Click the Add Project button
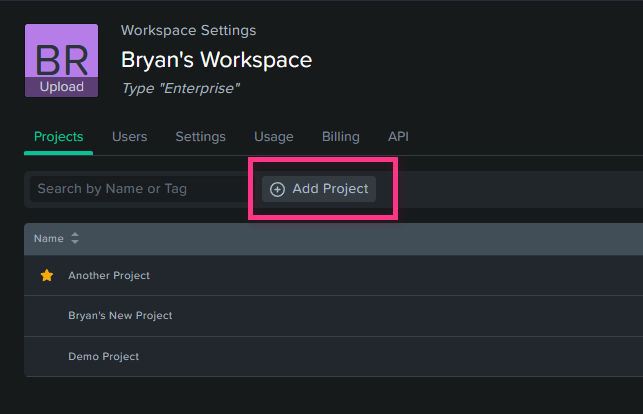Screen dimensions: 643x414 pyautogui.click(x=319, y=189)
